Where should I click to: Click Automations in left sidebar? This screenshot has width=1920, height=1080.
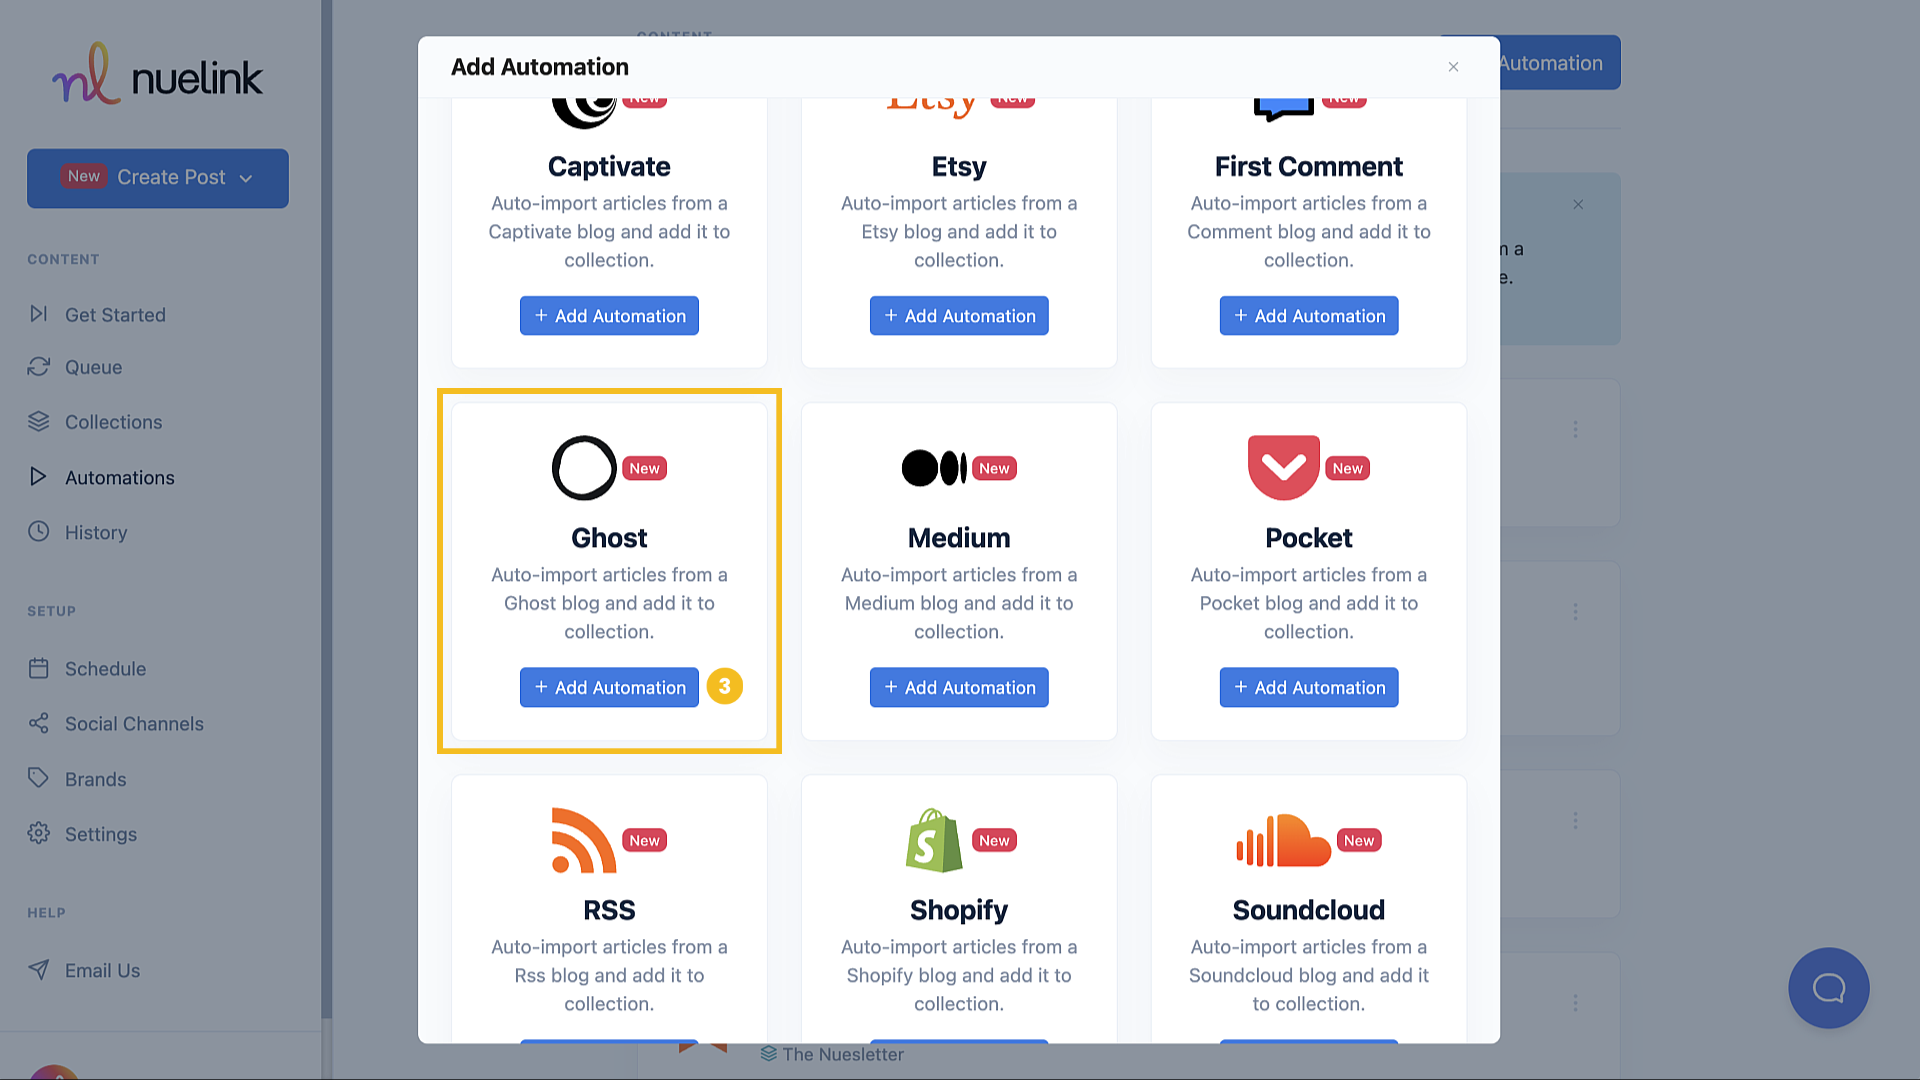point(119,476)
